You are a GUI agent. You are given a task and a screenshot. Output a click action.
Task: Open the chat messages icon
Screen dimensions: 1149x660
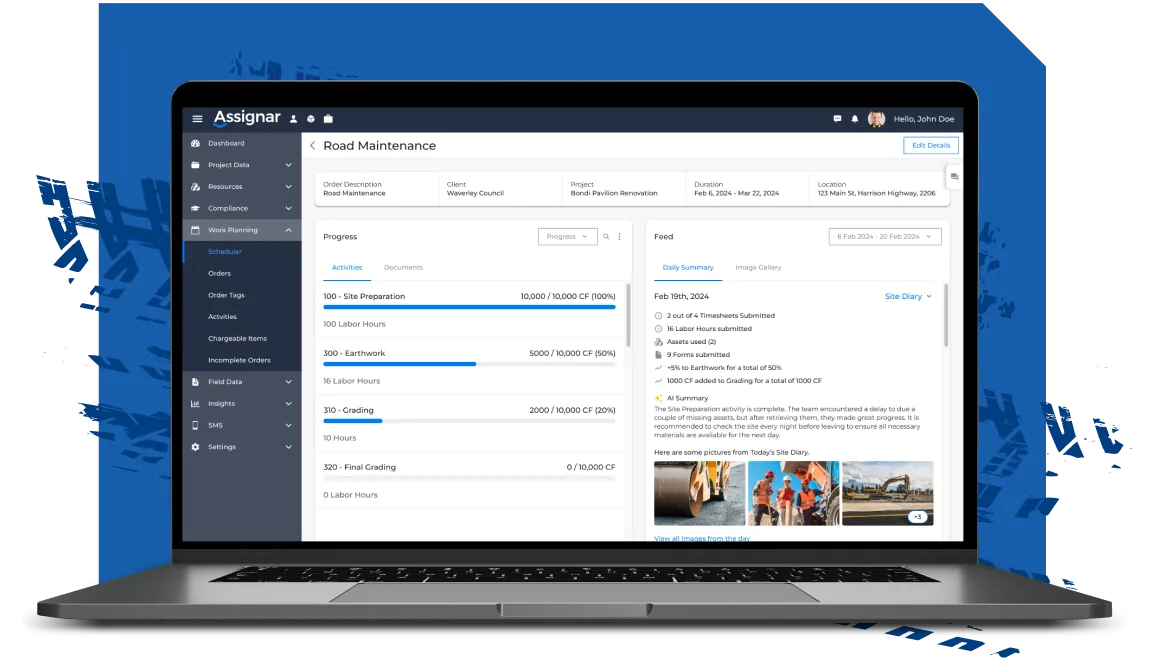coord(838,119)
